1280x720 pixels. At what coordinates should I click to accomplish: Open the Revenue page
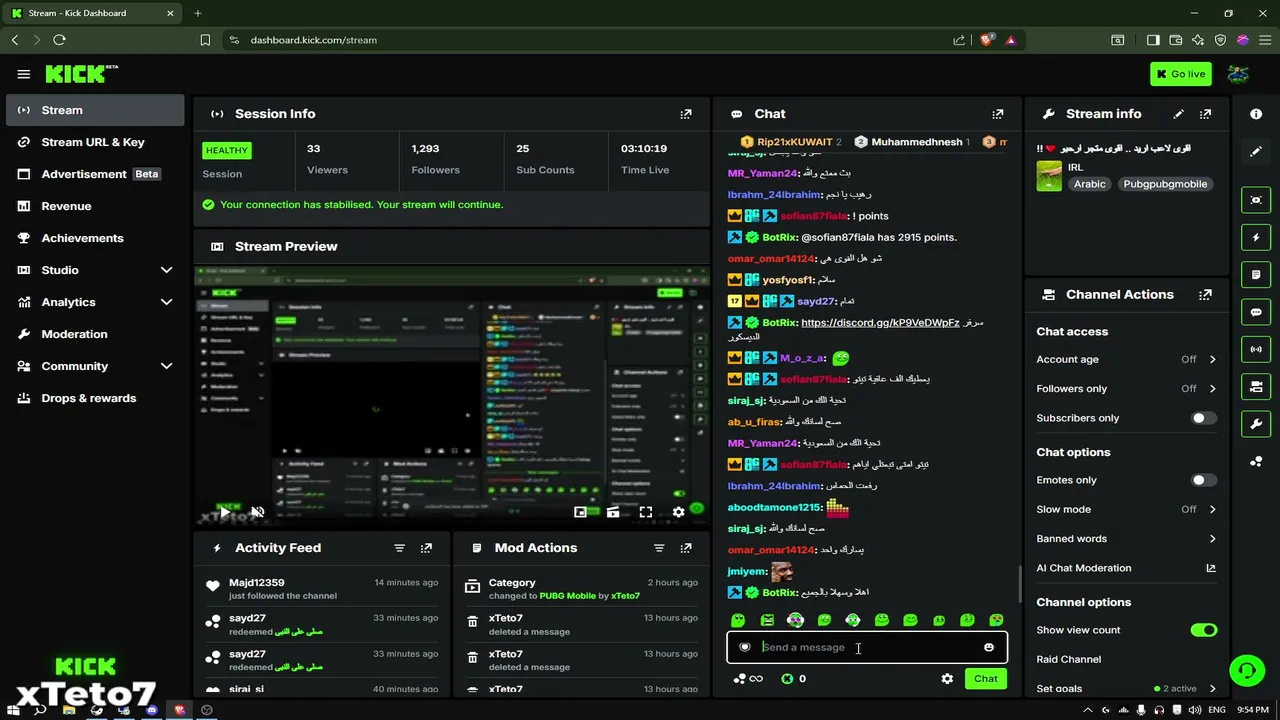click(x=95, y=206)
